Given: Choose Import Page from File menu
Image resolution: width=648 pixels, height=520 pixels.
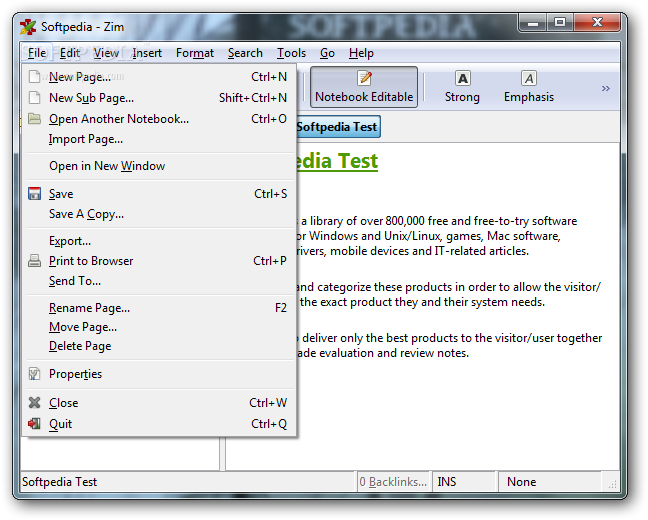Looking at the screenshot, I should click(x=161, y=139).
